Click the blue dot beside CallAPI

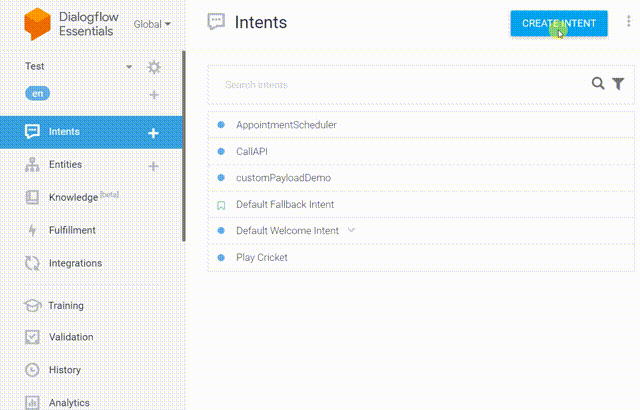(x=221, y=151)
